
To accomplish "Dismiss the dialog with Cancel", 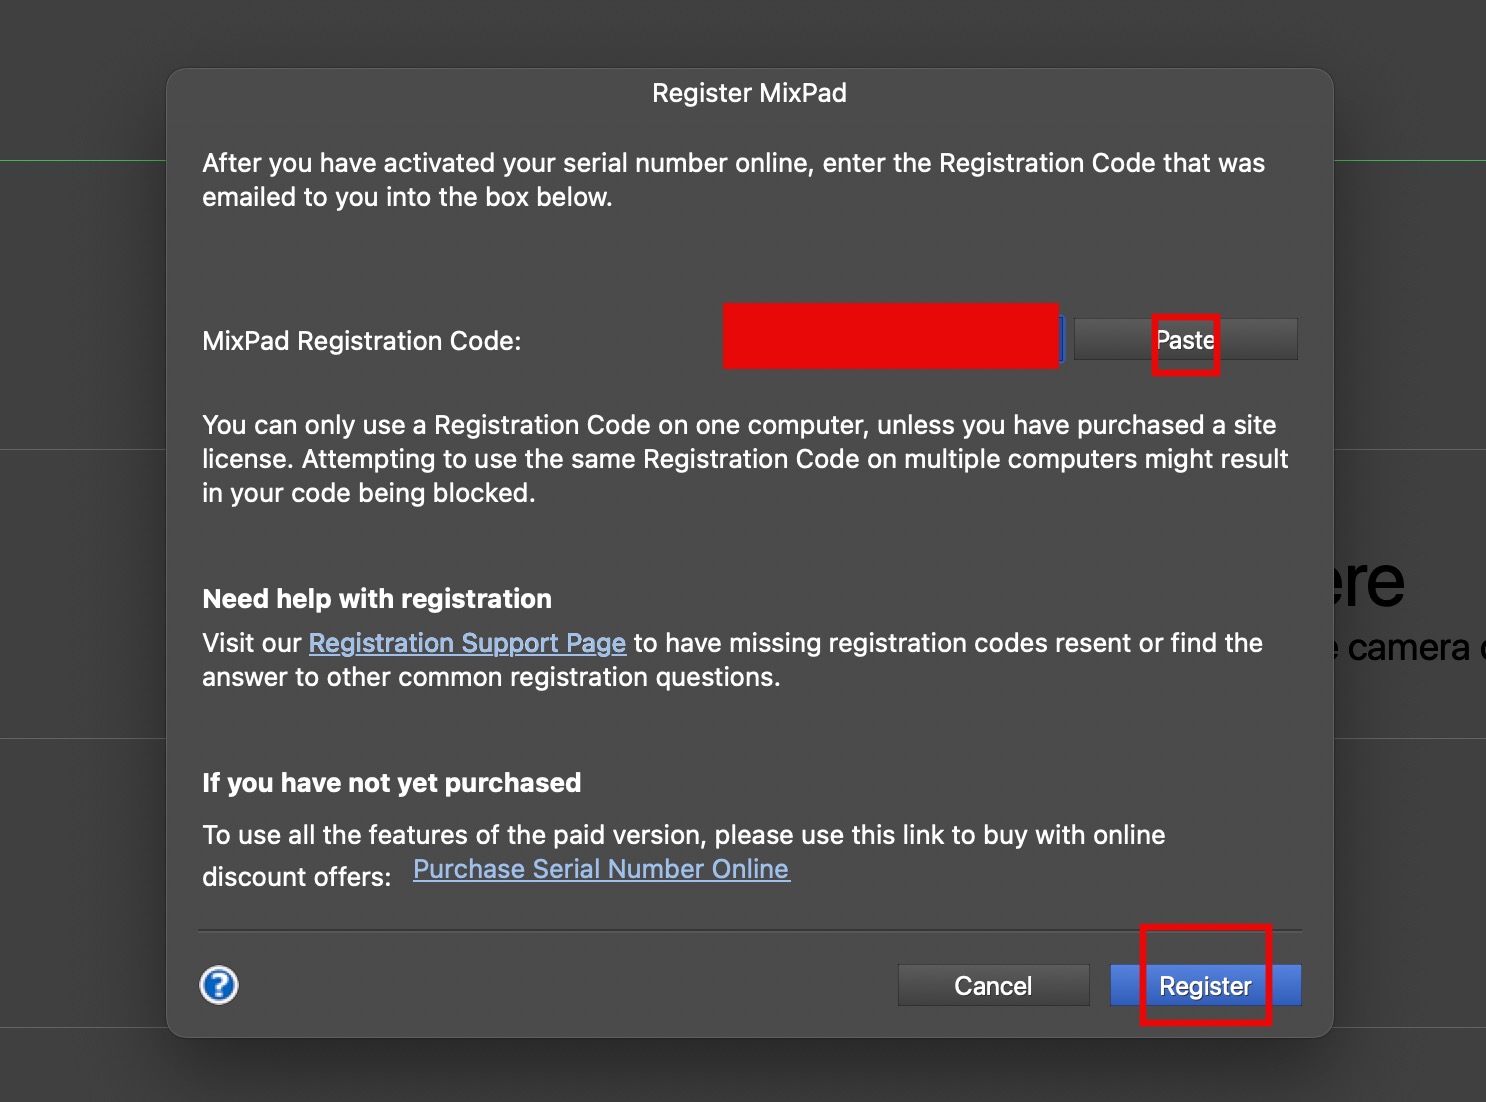I will pos(993,986).
